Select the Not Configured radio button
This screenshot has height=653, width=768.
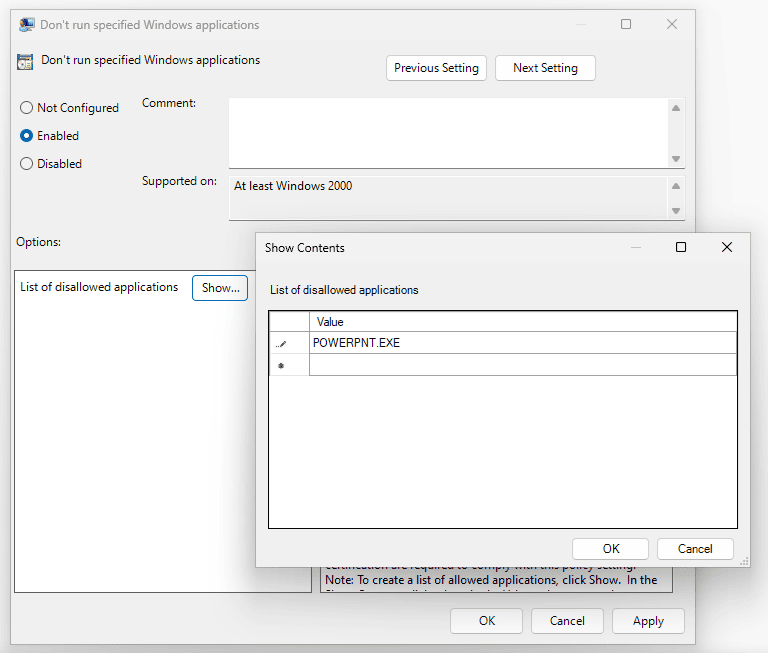[x=27, y=108]
